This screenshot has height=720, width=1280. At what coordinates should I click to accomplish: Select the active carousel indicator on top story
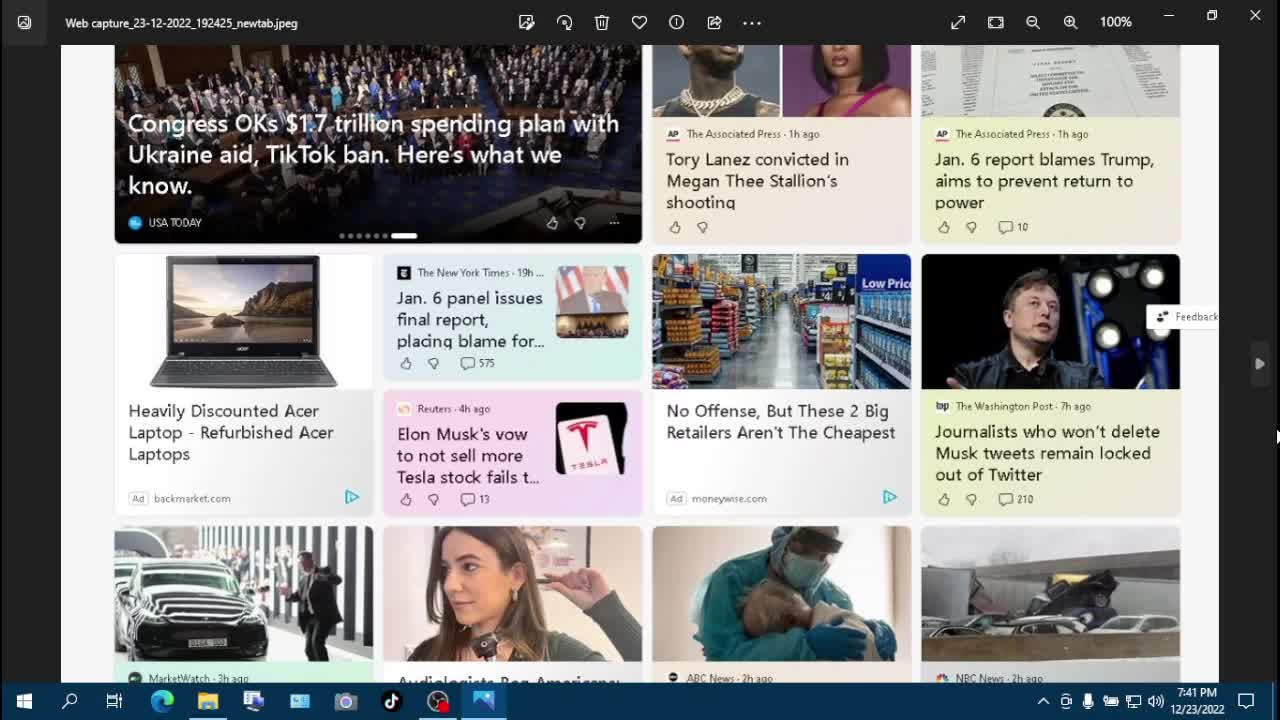coord(404,236)
